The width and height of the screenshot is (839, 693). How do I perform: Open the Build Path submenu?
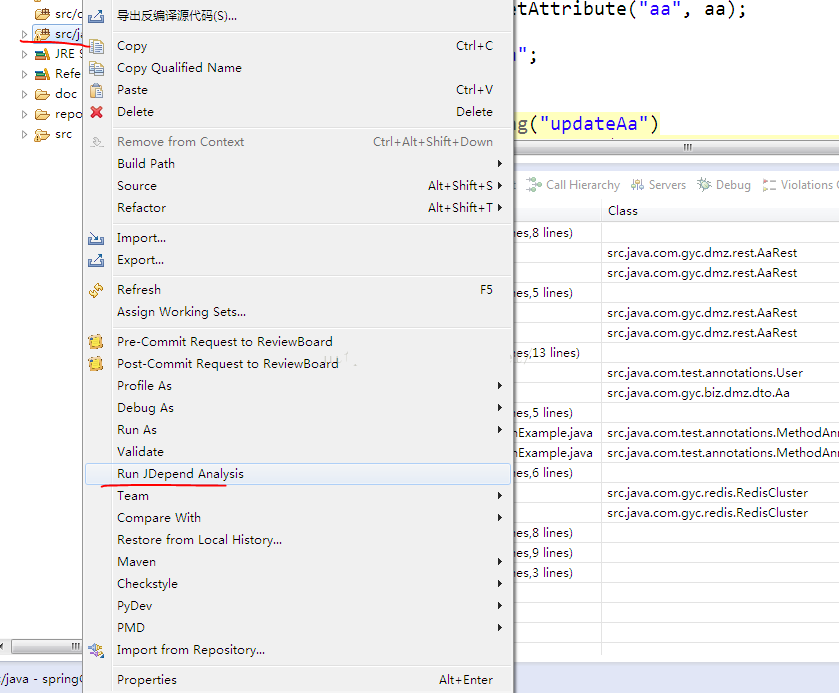click(x=298, y=164)
